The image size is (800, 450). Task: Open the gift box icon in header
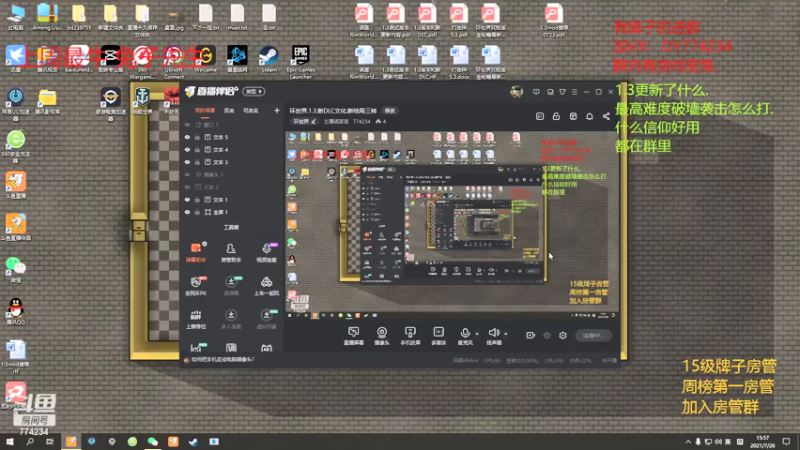[573, 116]
